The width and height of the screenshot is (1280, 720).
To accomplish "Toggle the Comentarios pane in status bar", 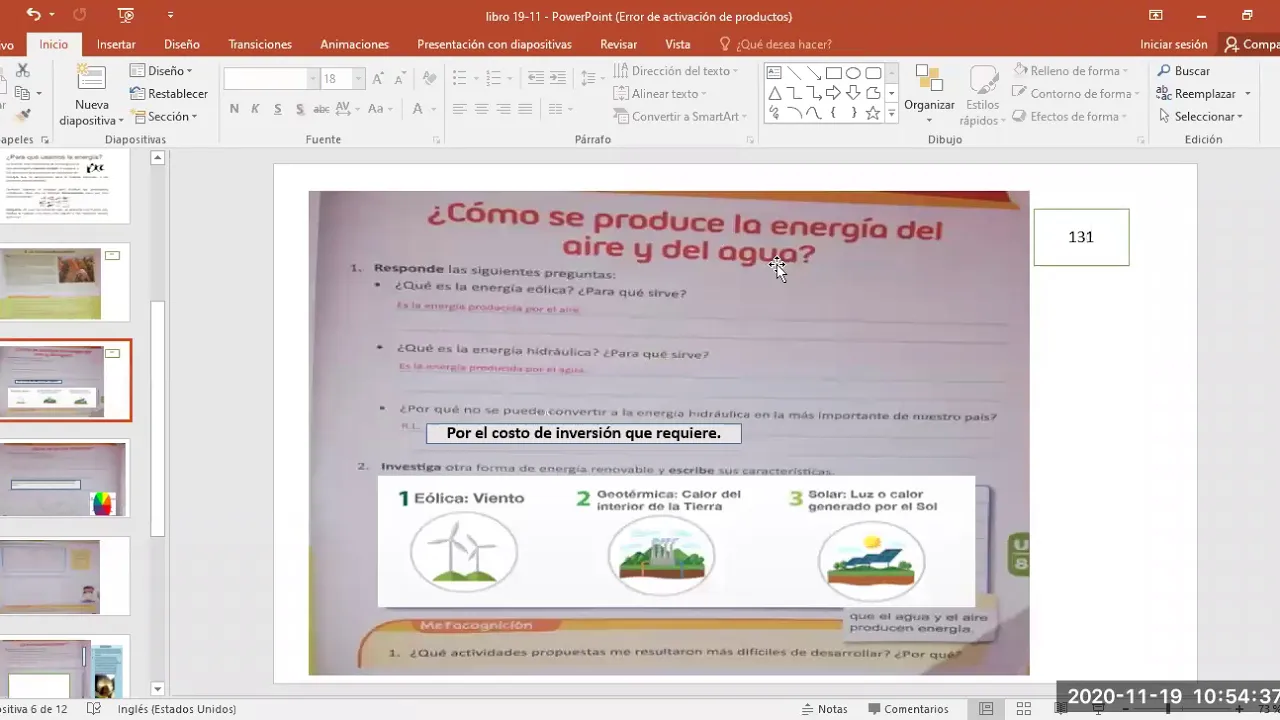I will click(x=908, y=709).
